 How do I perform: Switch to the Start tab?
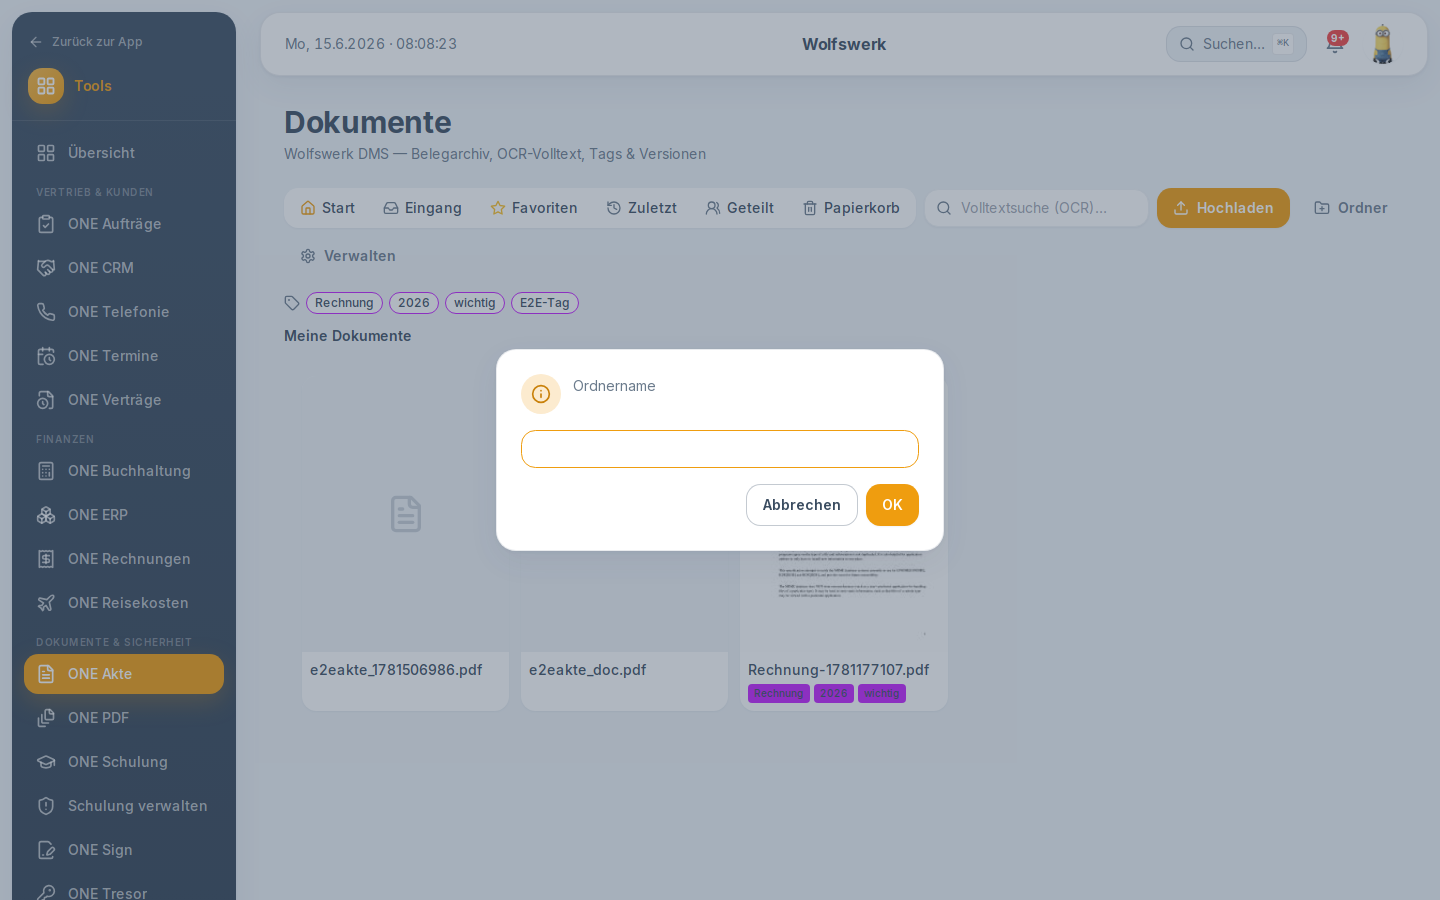coord(328,208)
